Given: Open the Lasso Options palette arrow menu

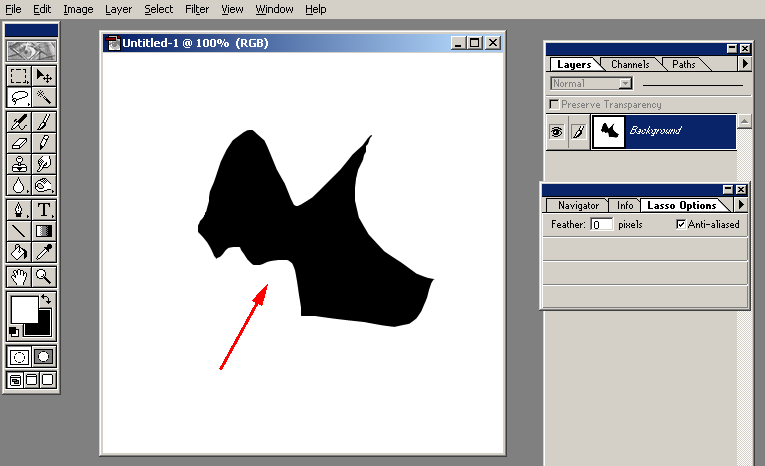Looking at the screenshot, I should (741, 205).
